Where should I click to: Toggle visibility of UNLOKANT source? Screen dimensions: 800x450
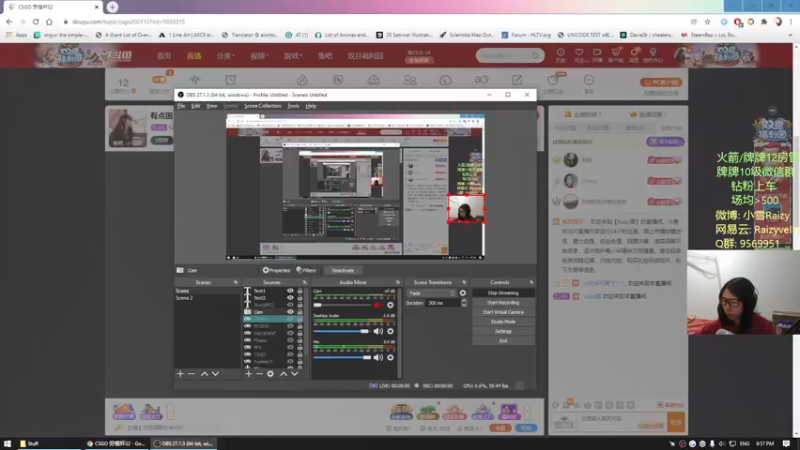pyautogui.click(x=290, y=333)
